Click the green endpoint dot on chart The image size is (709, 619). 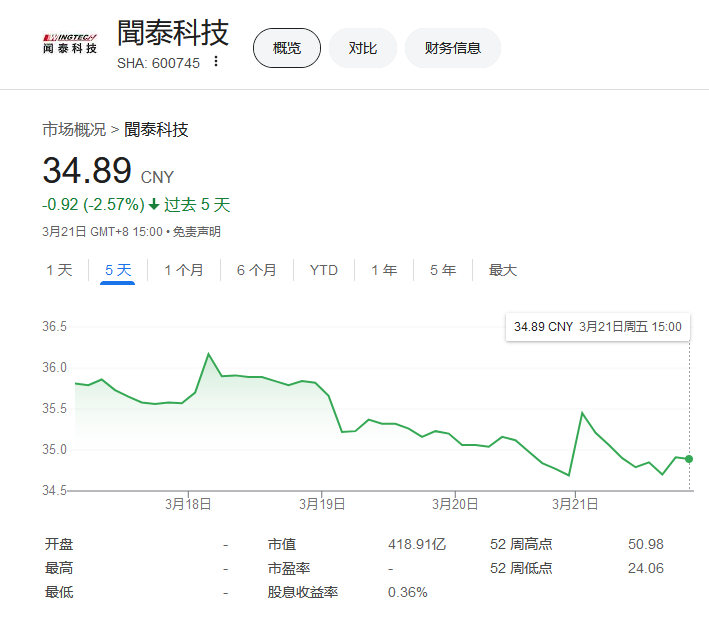pos(689,459)
